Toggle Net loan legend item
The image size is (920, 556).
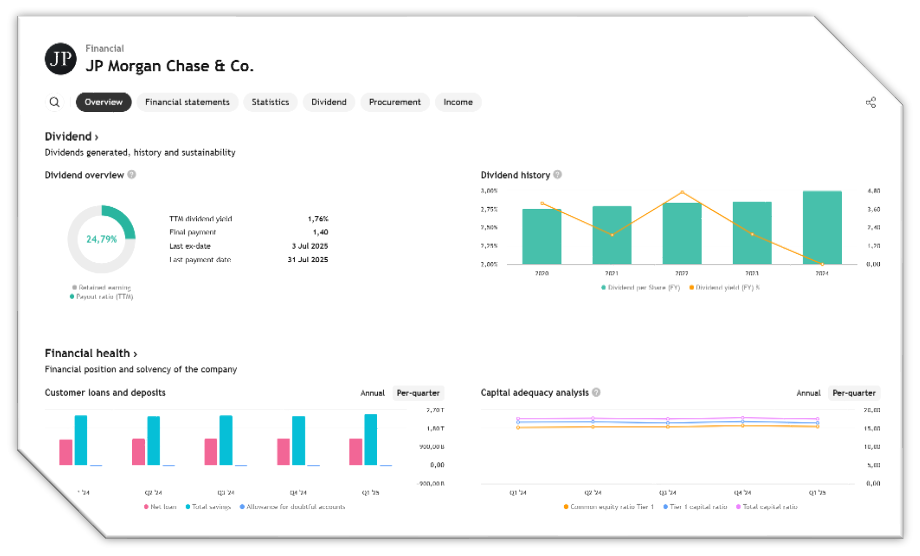160,507
